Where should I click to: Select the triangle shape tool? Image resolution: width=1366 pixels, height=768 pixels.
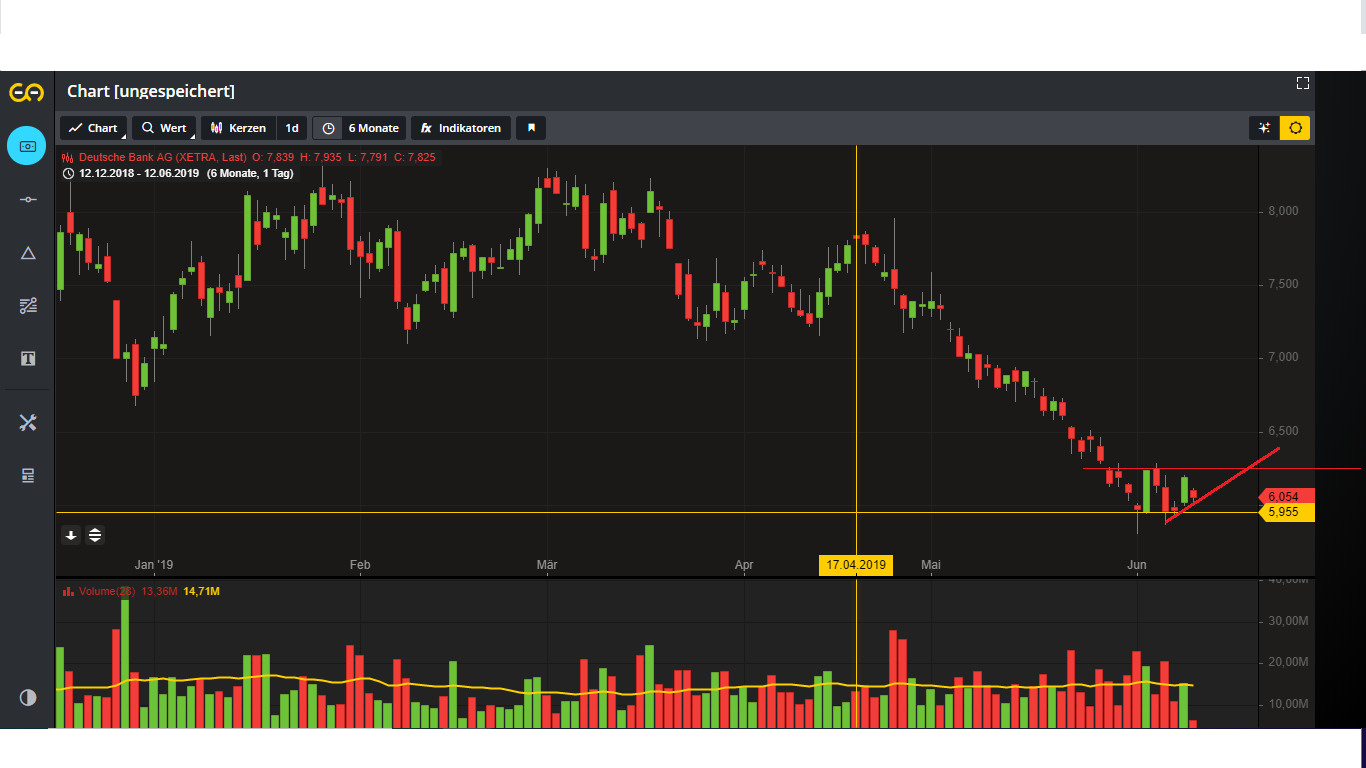tap(27, 253)
